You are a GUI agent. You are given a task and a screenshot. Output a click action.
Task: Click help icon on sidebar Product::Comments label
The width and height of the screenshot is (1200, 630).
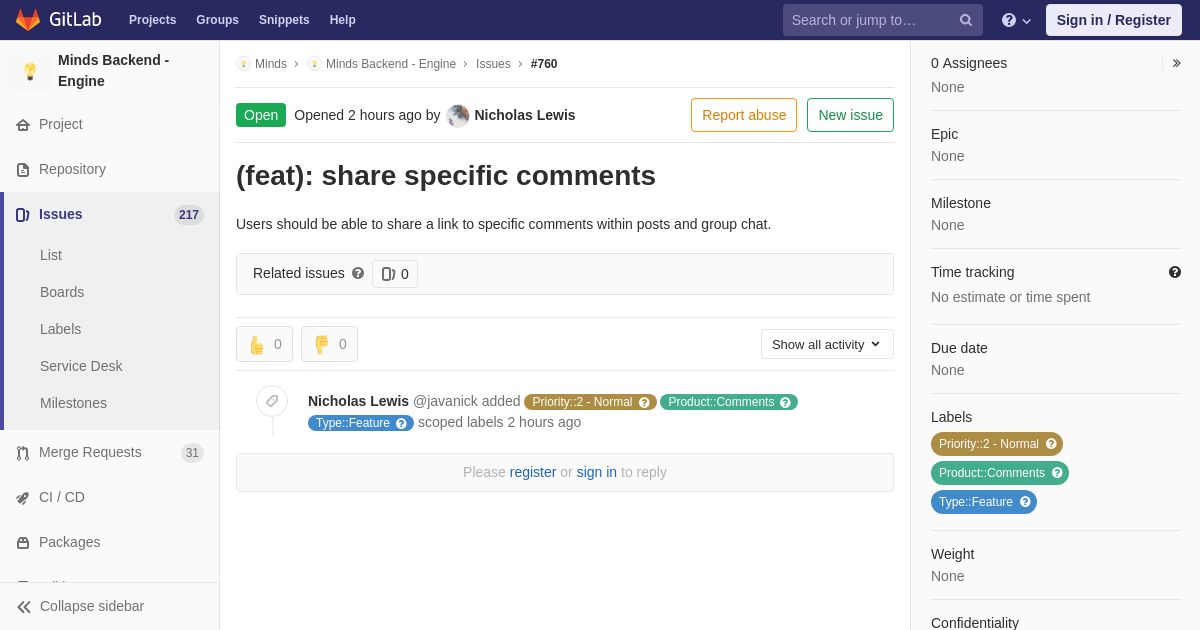1057,473
